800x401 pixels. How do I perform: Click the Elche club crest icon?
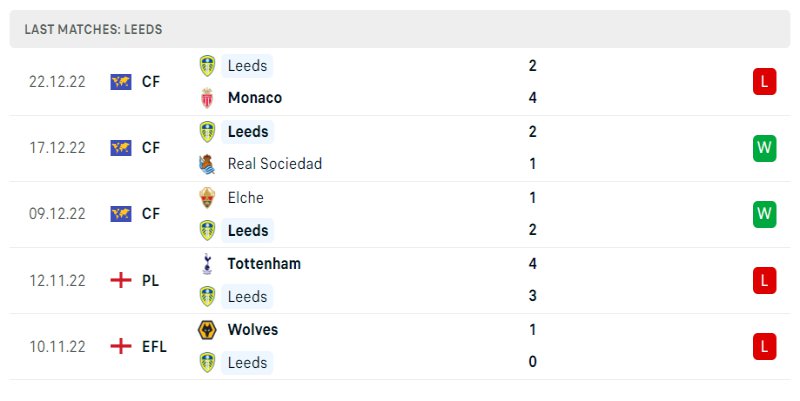click(x=208, y=197)
